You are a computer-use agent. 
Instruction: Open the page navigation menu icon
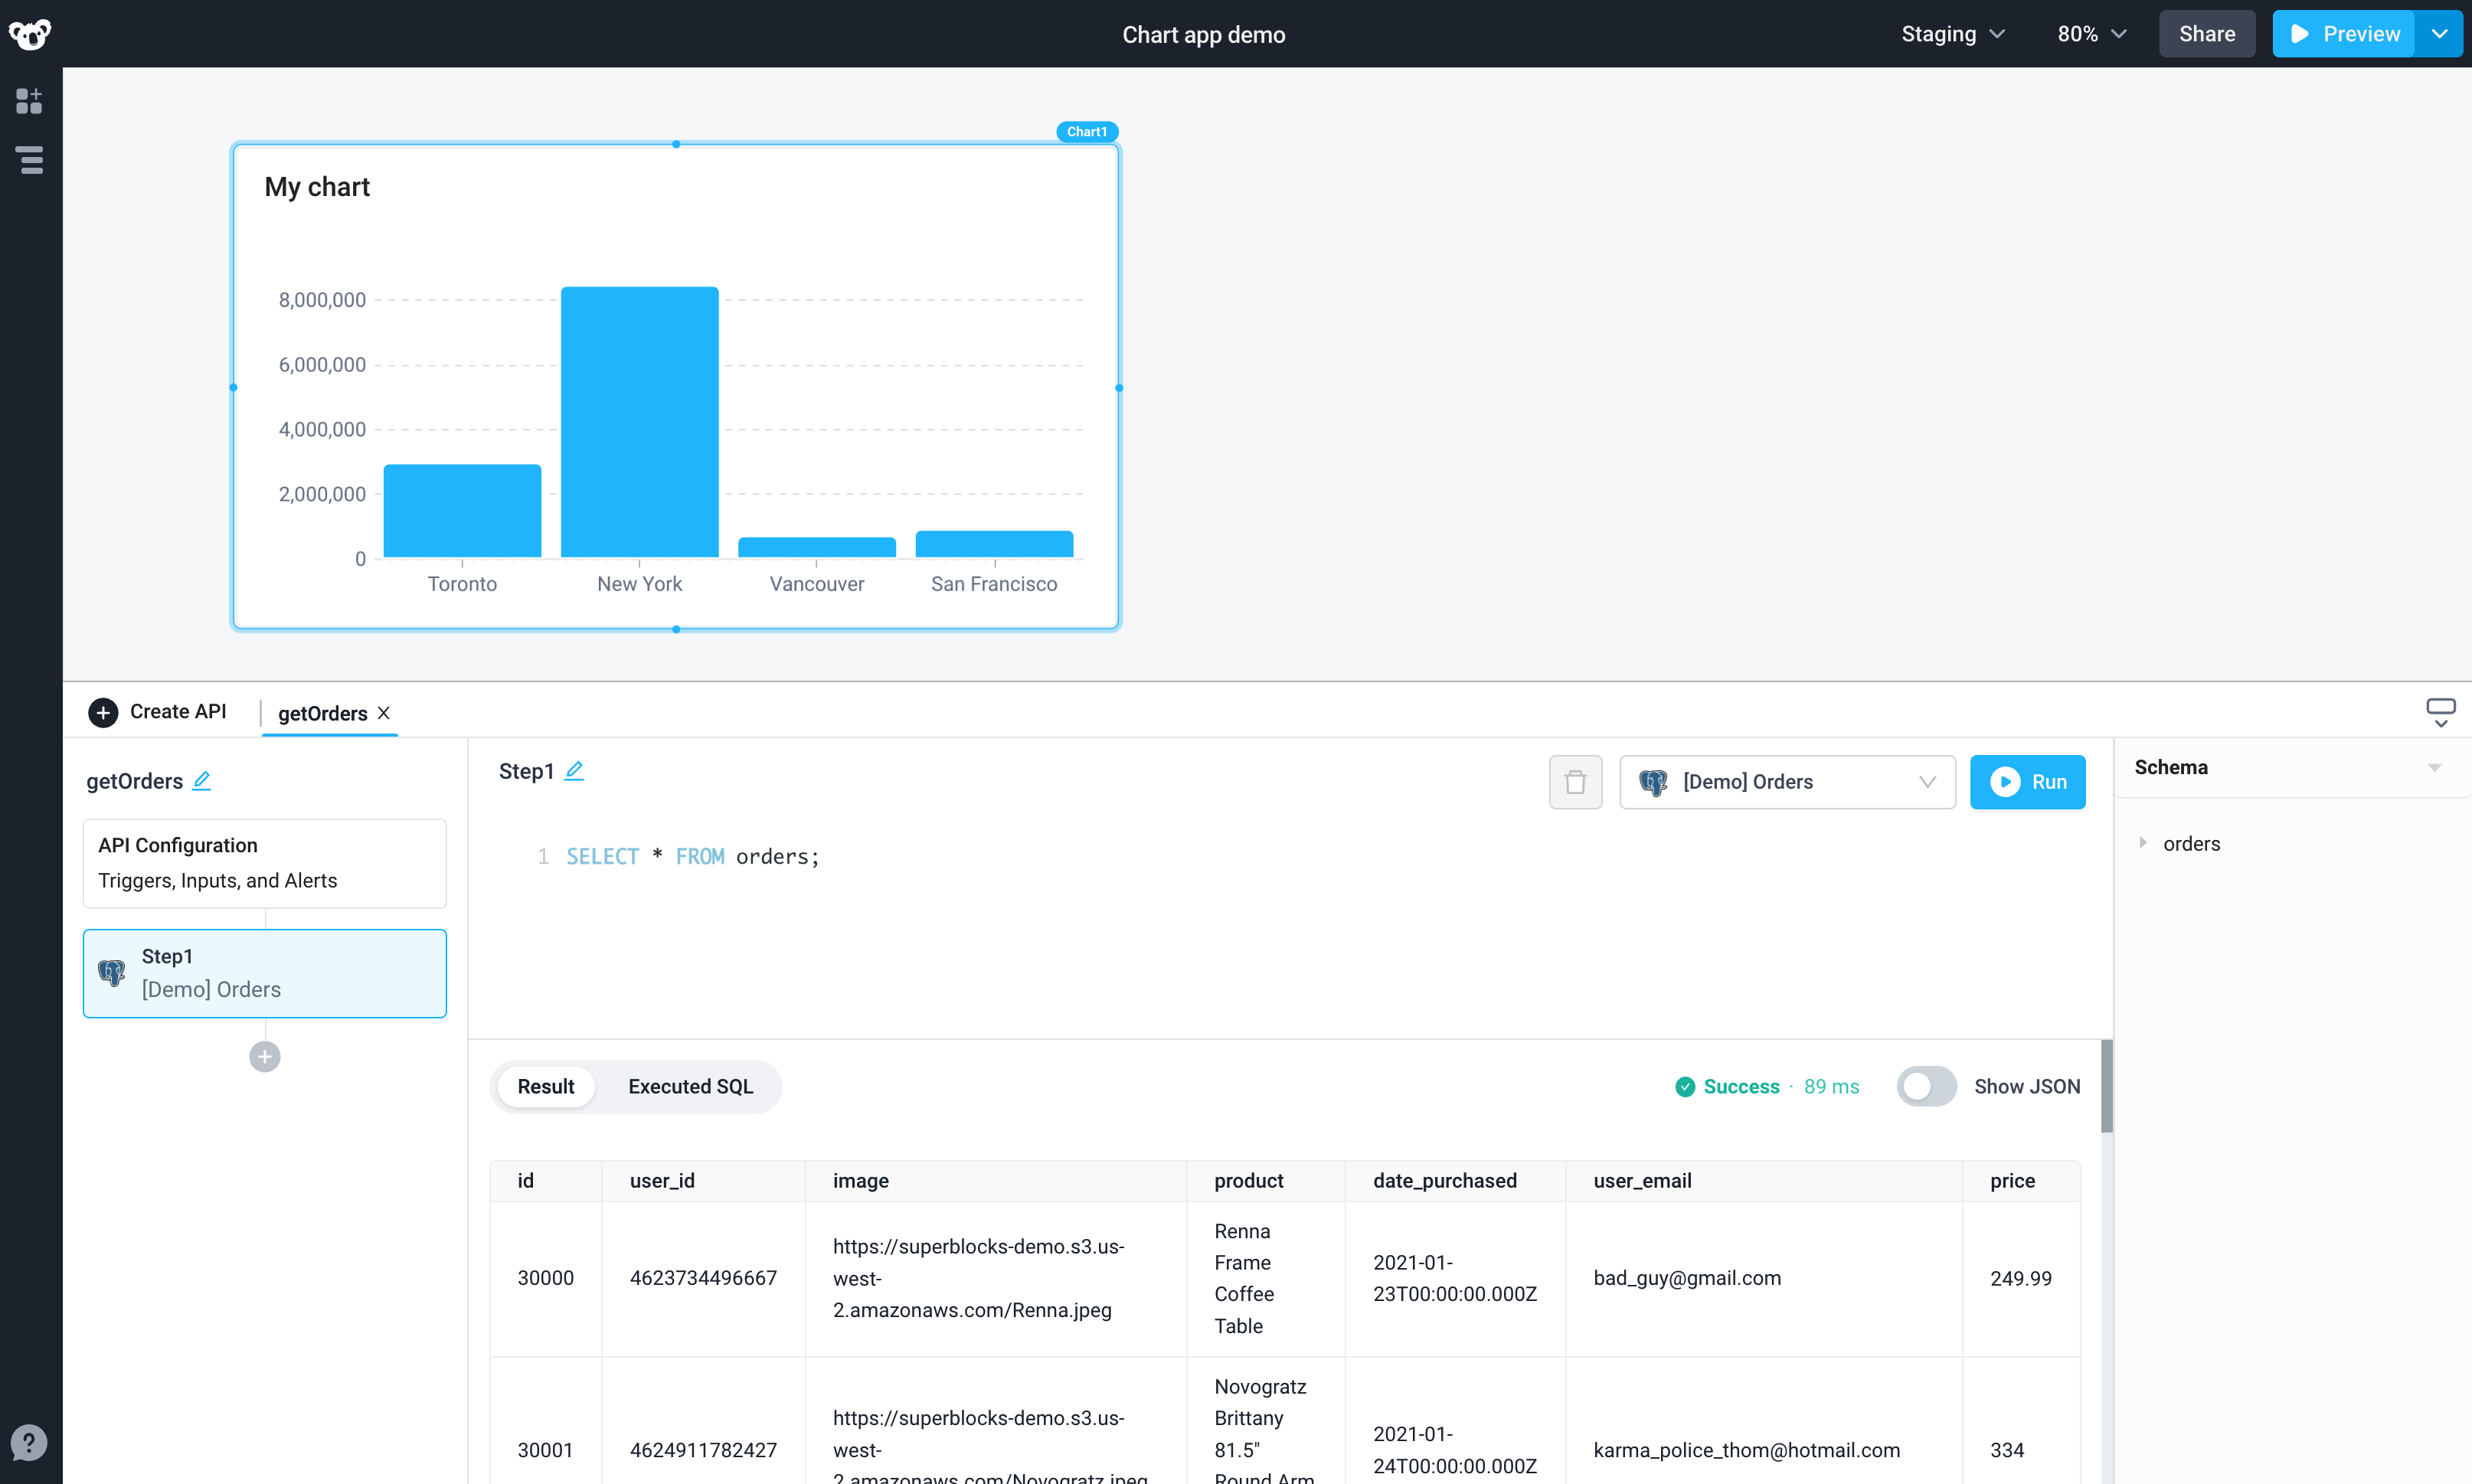(29, 160)
